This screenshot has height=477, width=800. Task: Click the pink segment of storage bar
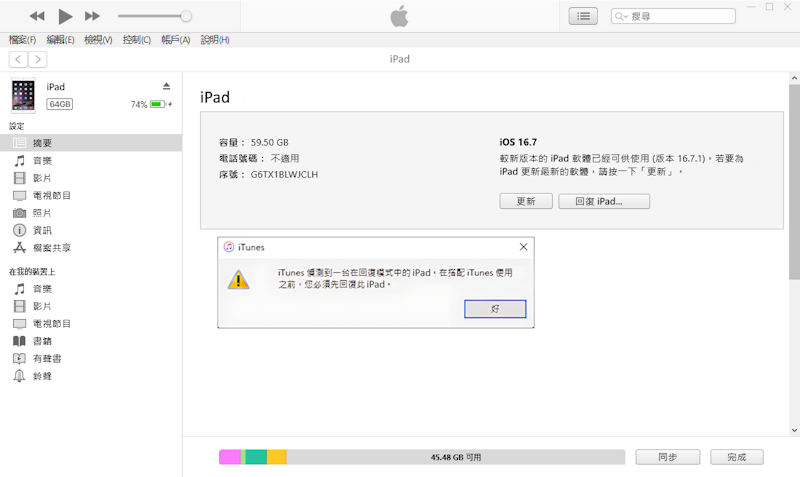click(230, 457)
